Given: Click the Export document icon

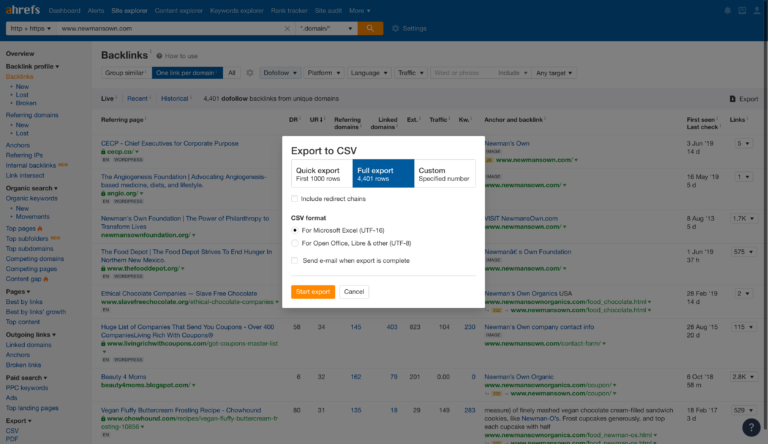Looking at the screenshot, I should (732, 99).
